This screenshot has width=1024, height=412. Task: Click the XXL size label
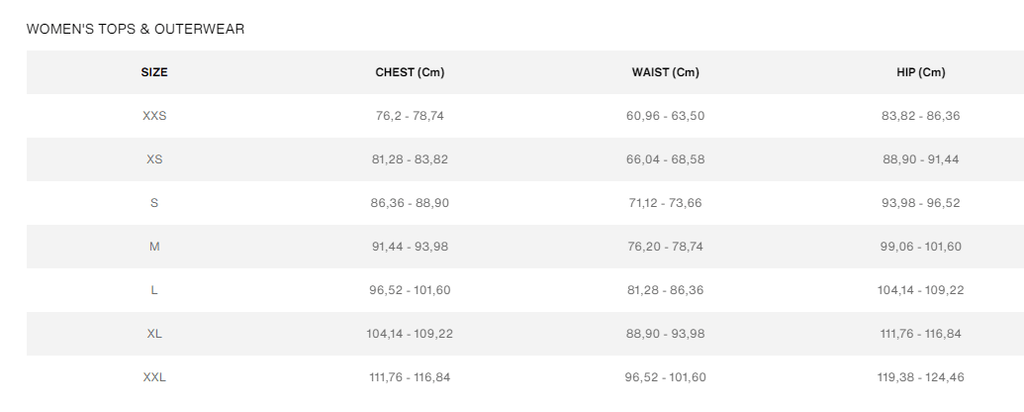pyautogui.click(x=154, y=377)
